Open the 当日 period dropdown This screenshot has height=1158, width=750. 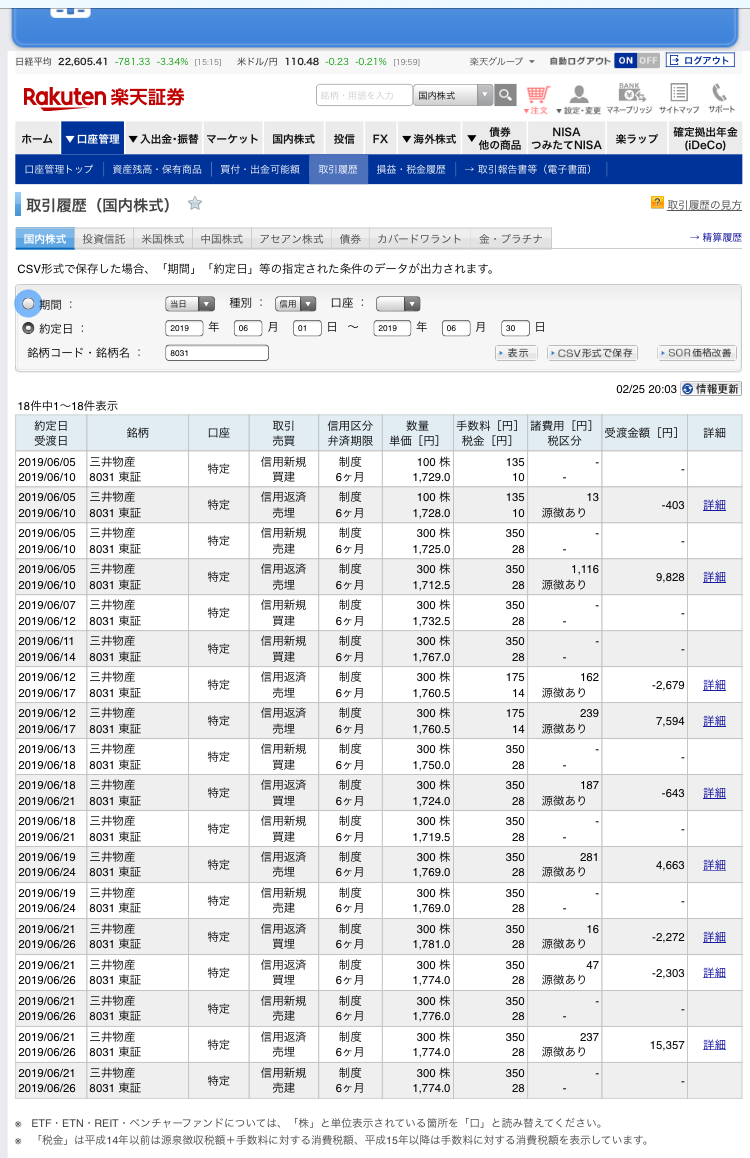click(189, 304)
